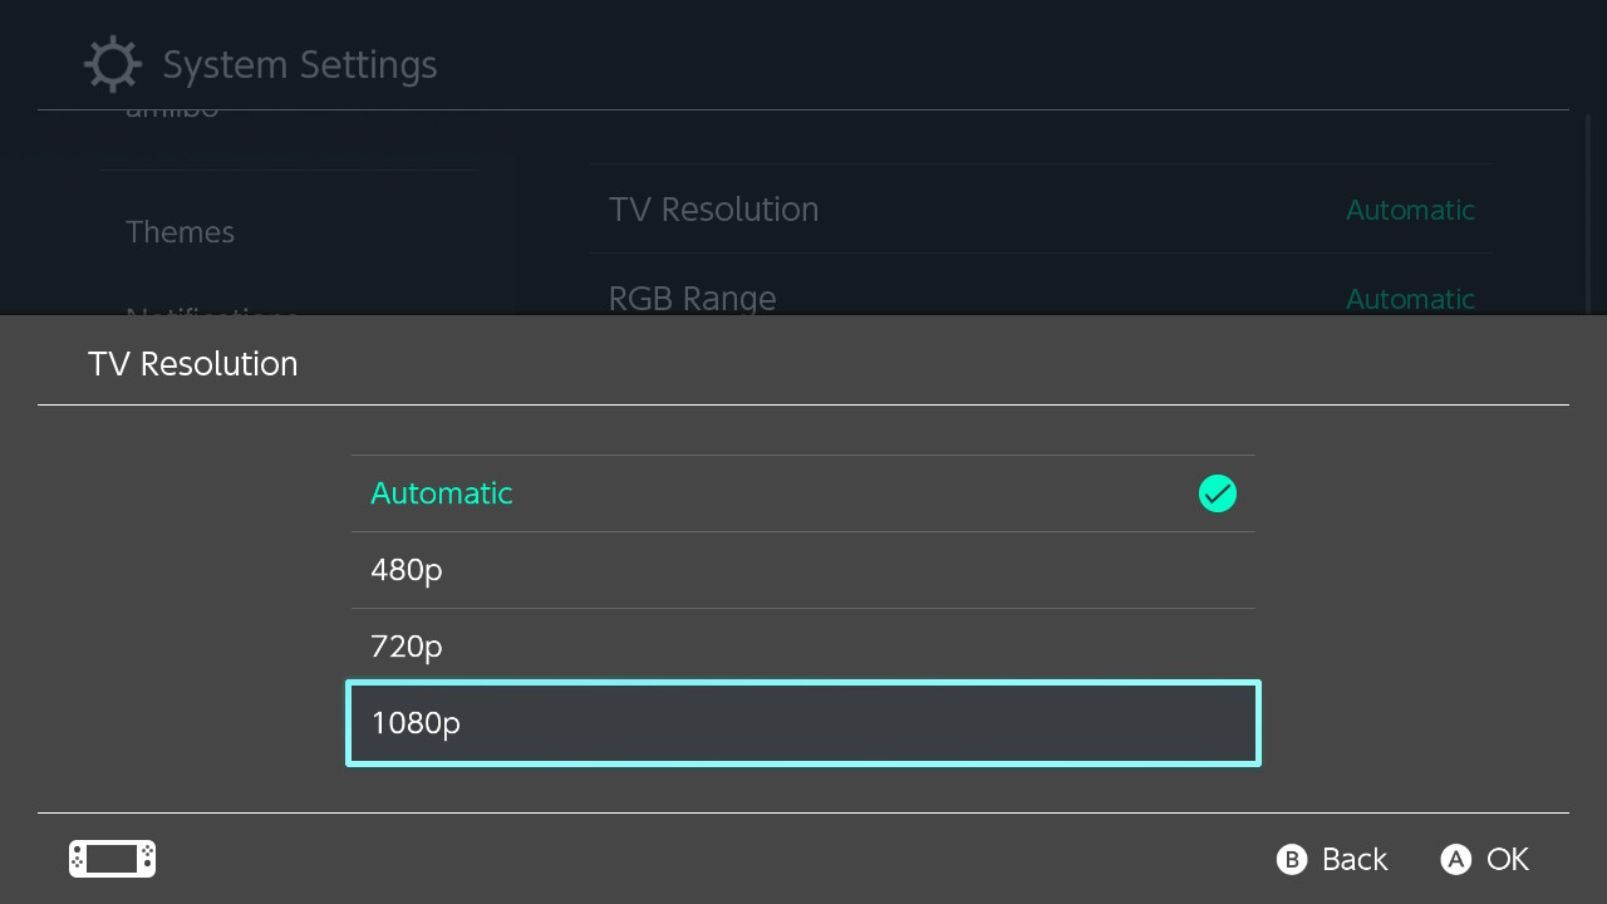
Task: Select the highlighted 1080p option
Action: (802, 723)
